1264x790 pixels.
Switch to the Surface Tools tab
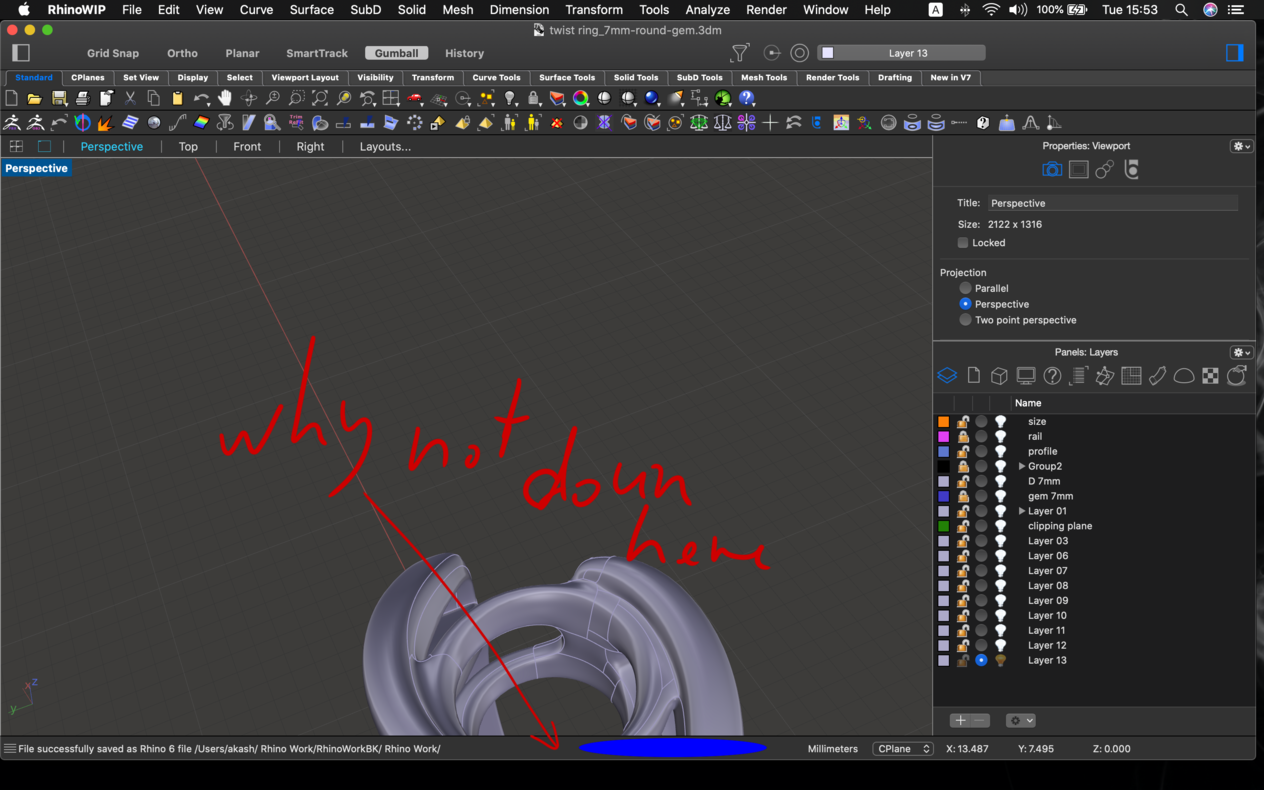tap(567, 77)
